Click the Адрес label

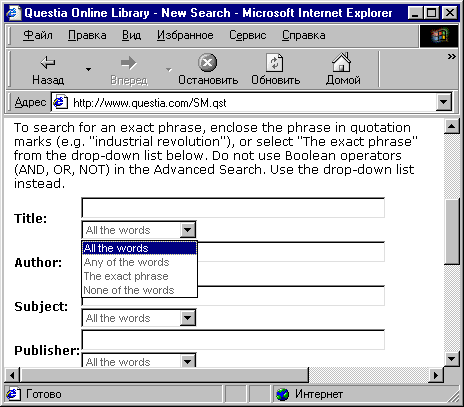point(30,102)
